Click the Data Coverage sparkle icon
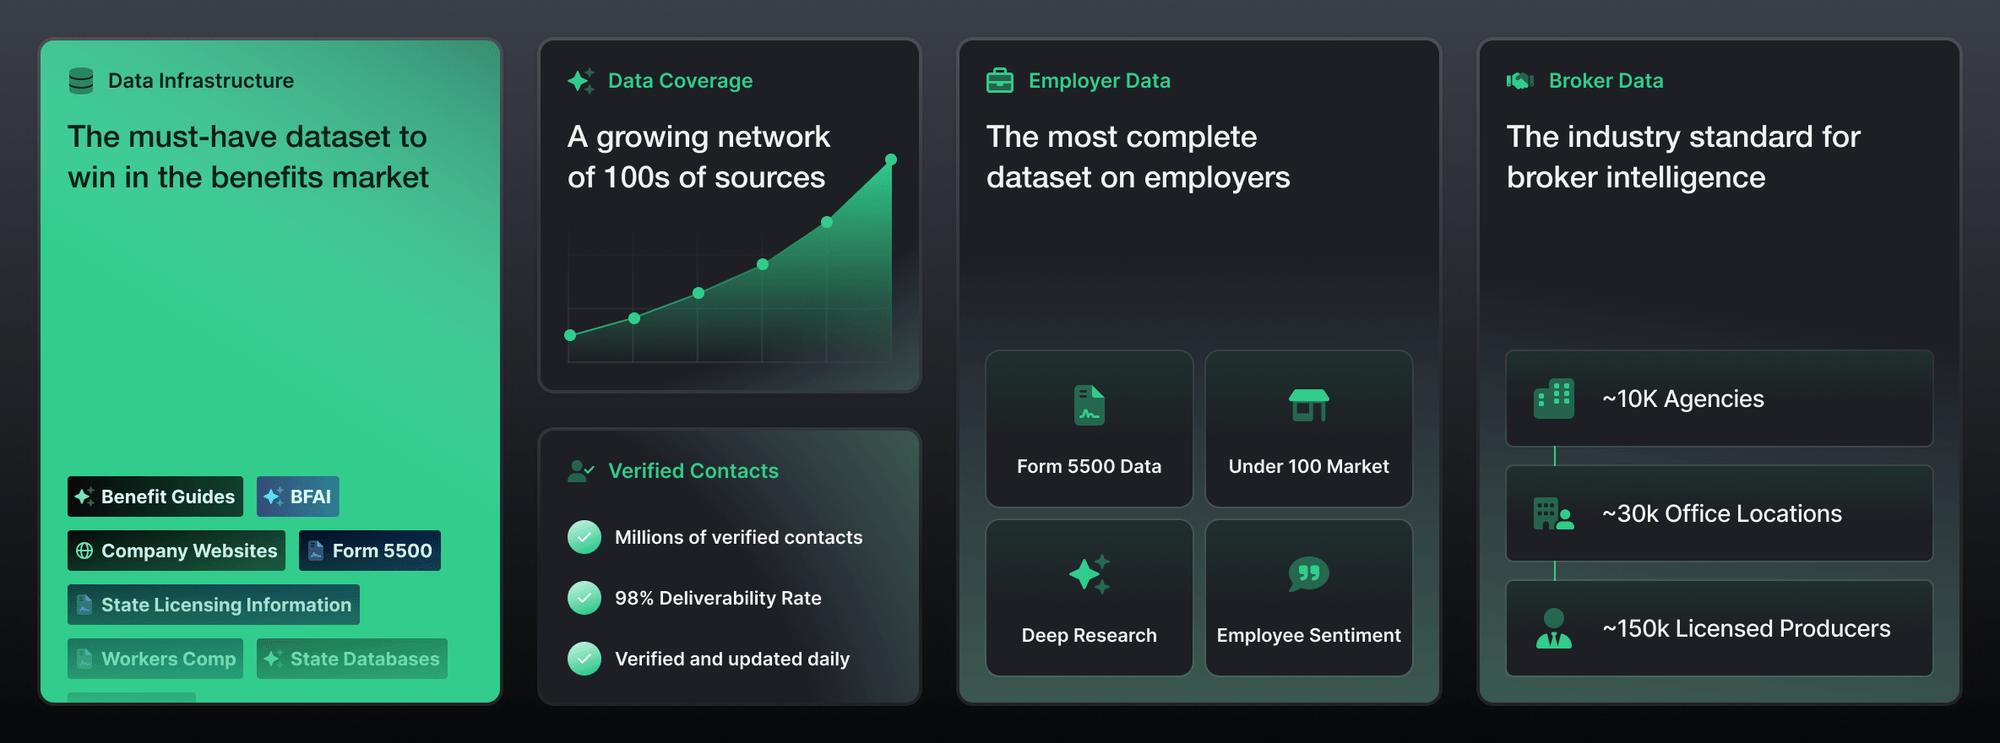Image resolution: width=2000 pixels, height=743 pixels. click(581, 81)
